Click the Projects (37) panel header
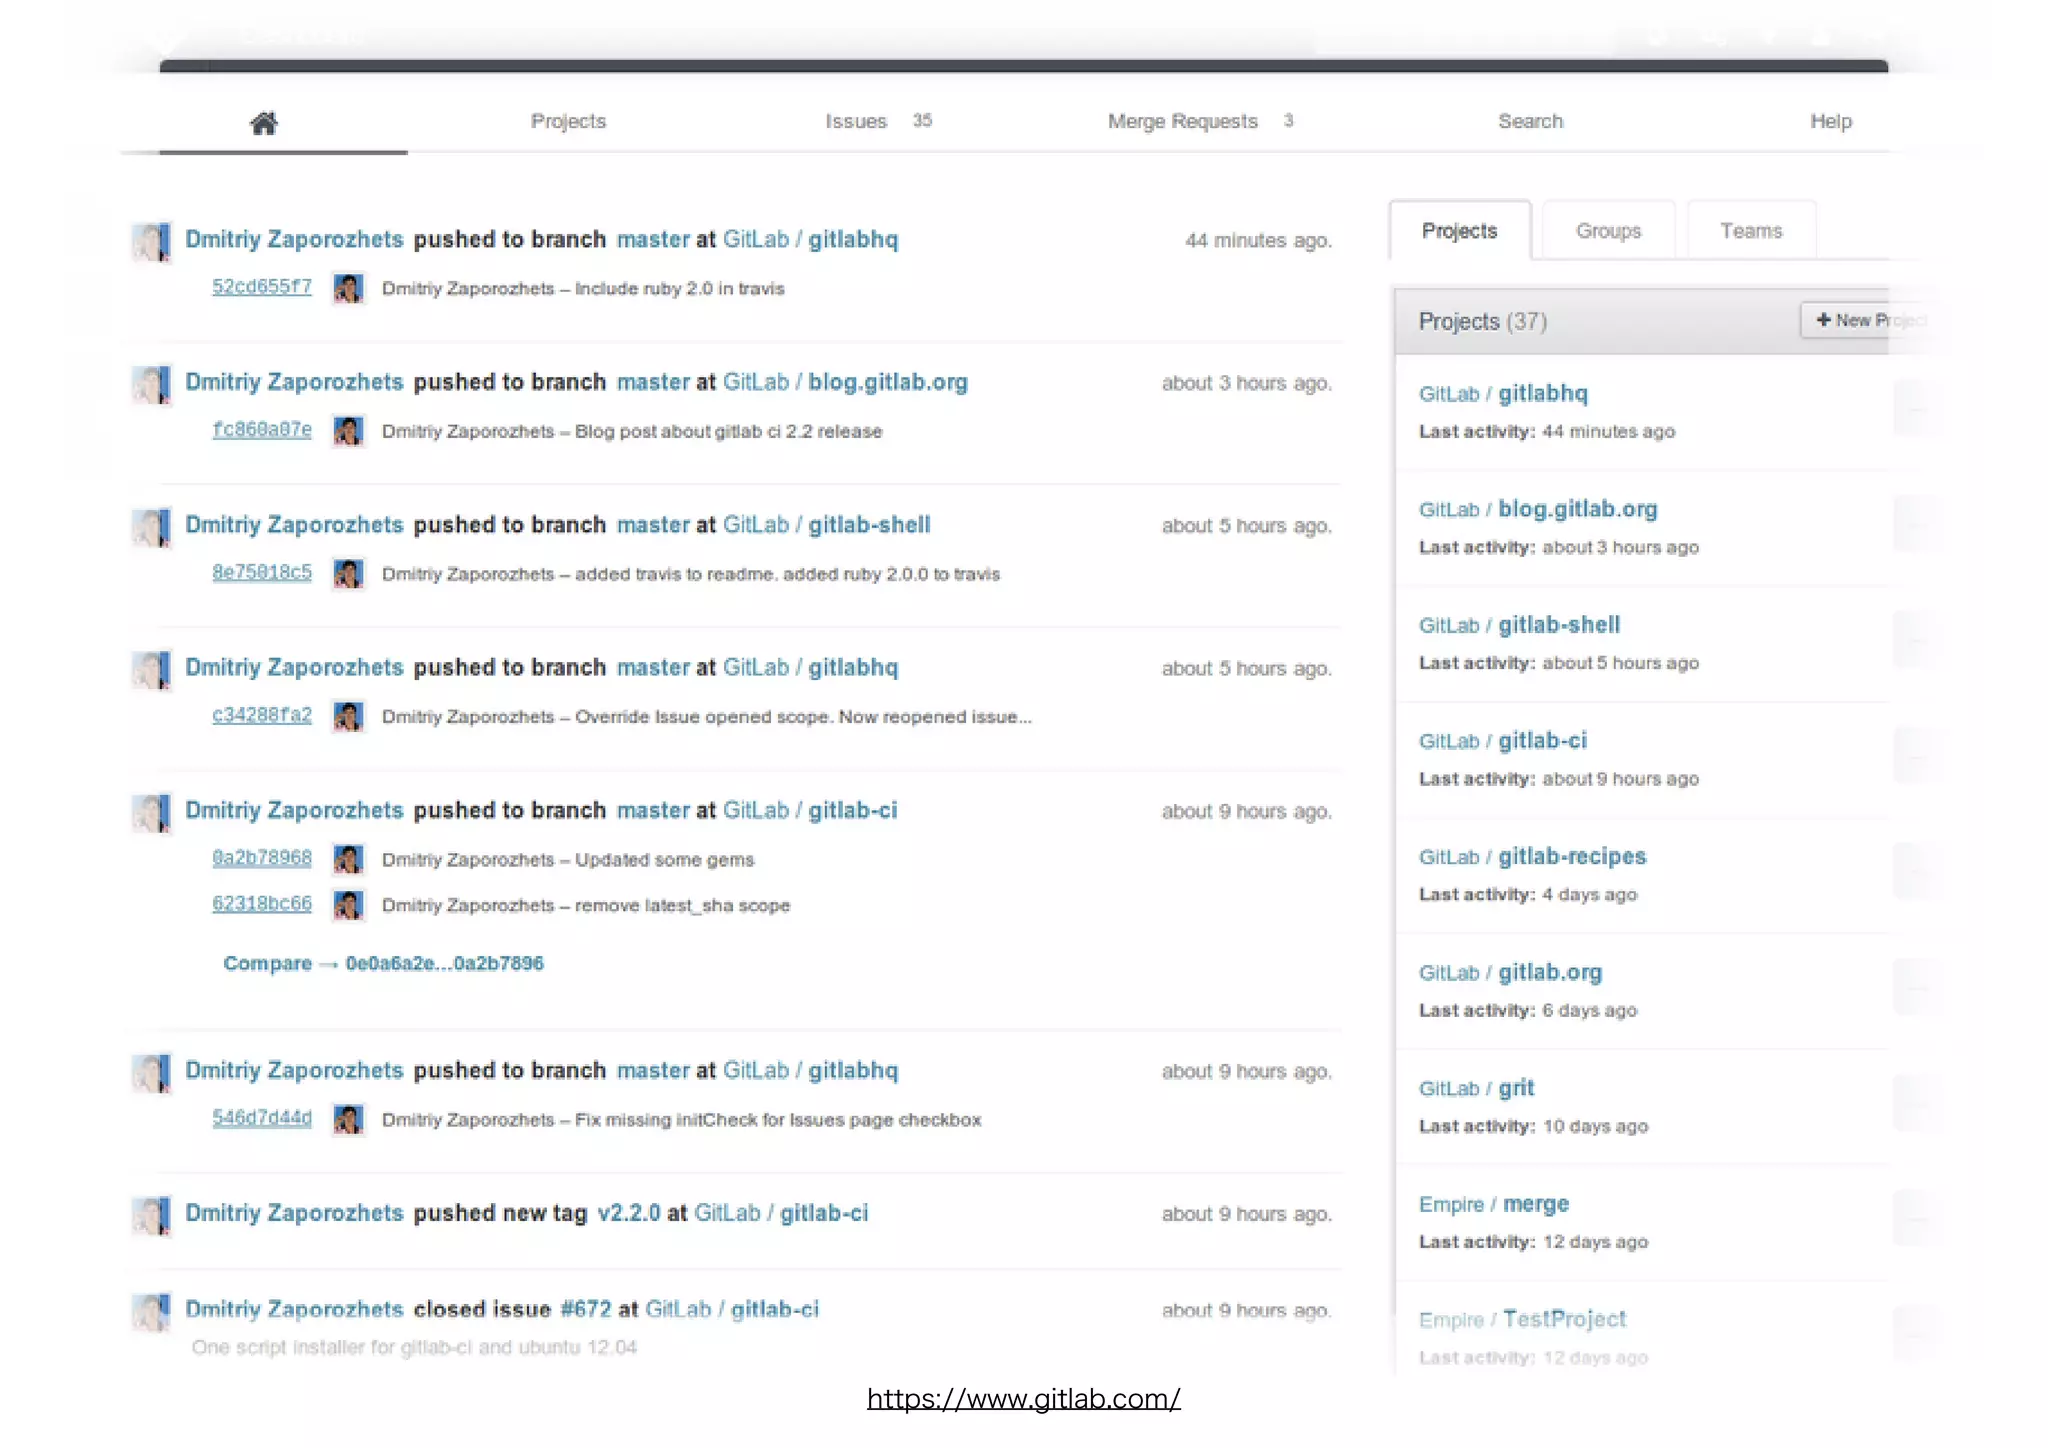The image size is (2048, 1448). (1641, 321)
